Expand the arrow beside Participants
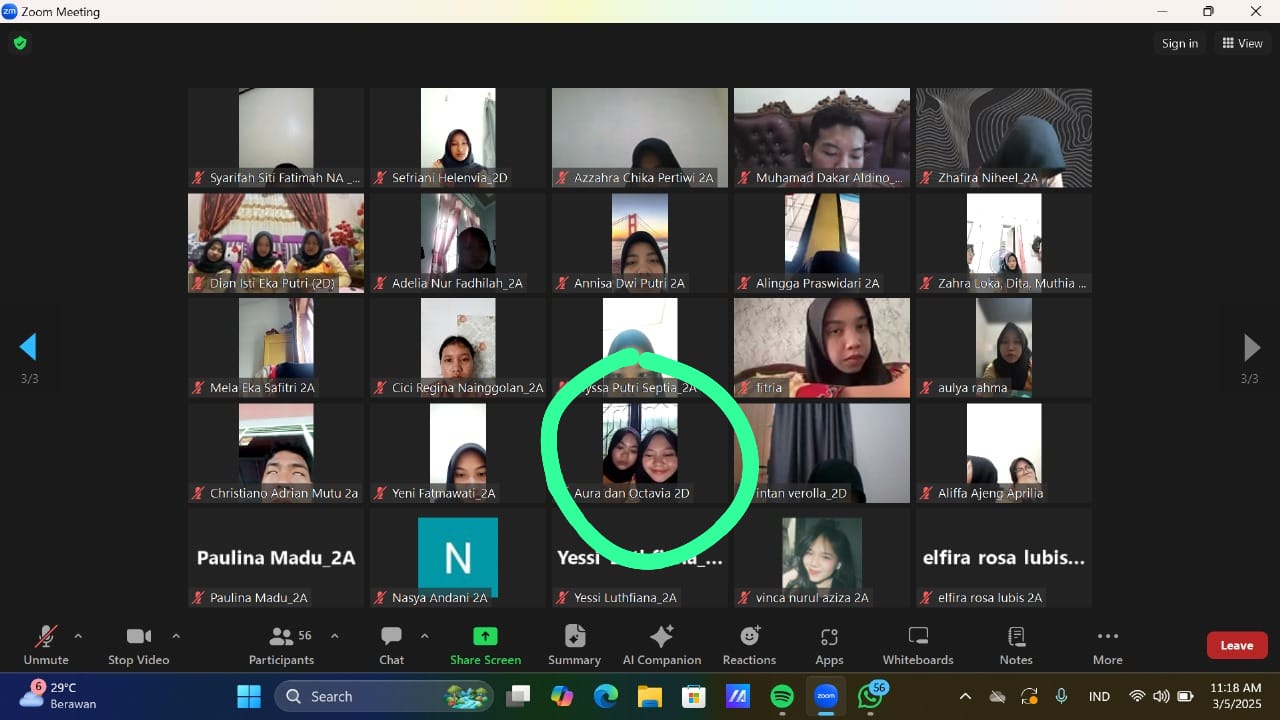 click(x=334, y=636)
